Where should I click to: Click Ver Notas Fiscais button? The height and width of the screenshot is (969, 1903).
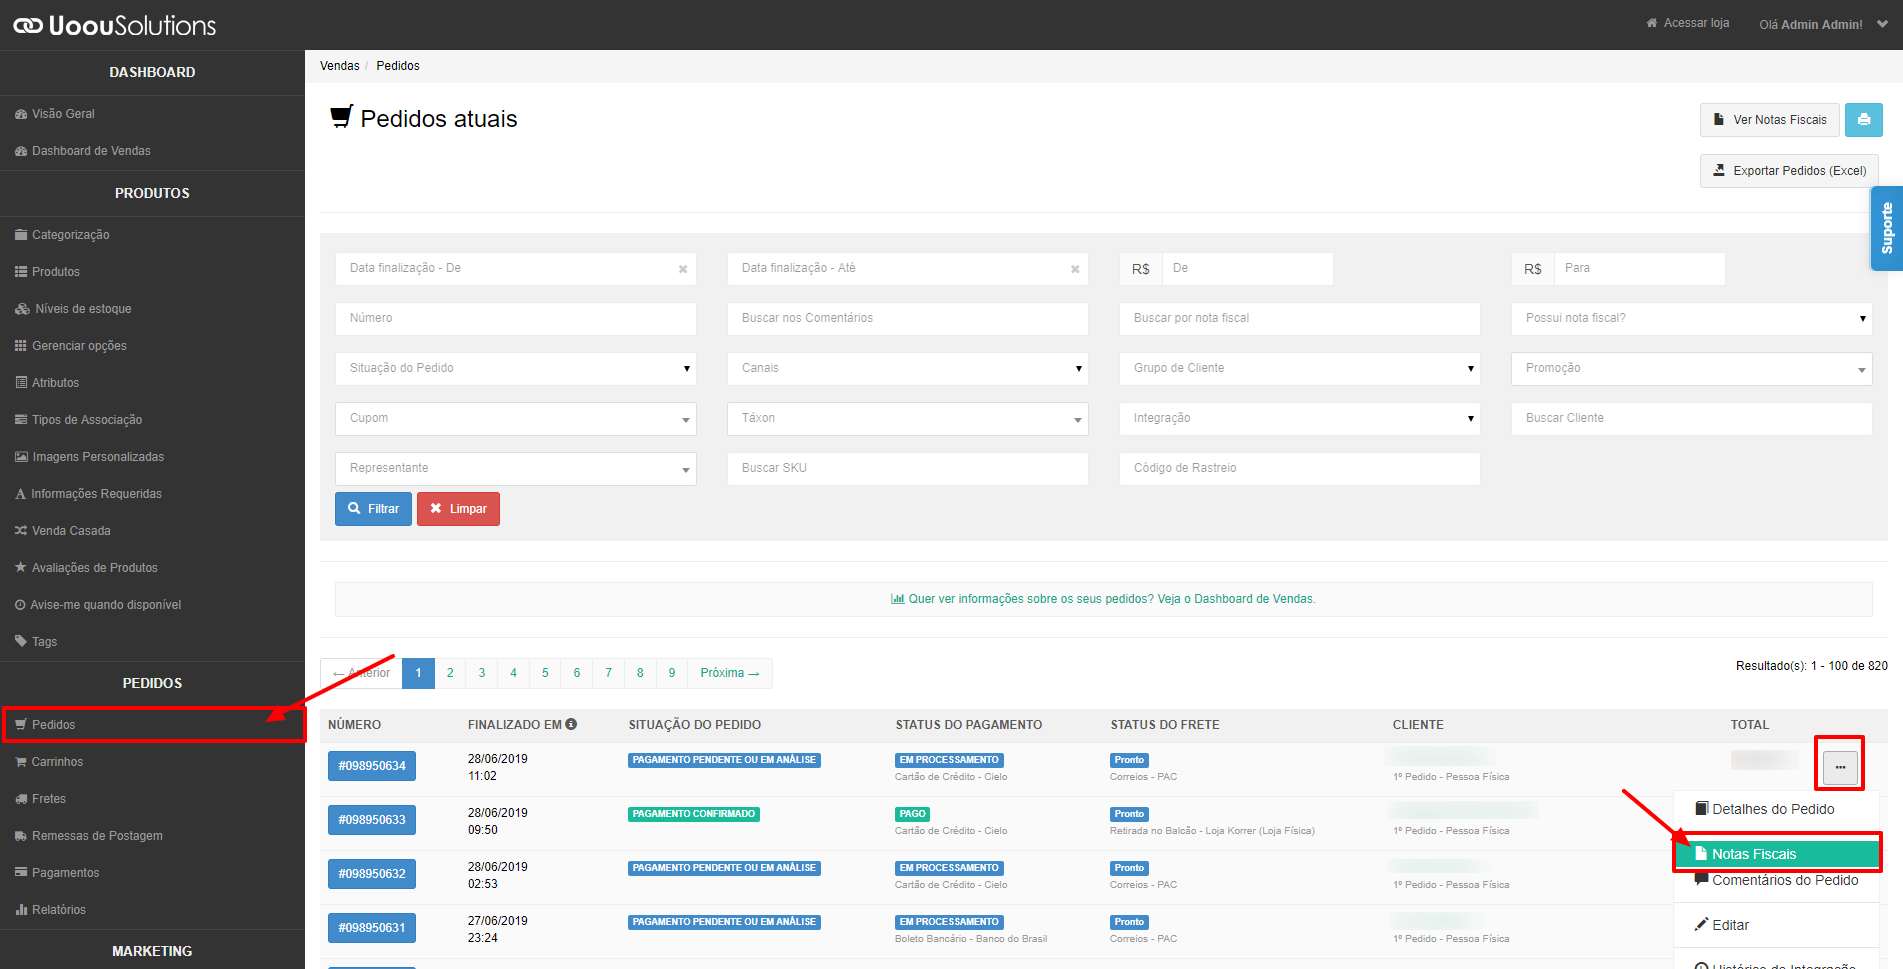pos(1770,120)
